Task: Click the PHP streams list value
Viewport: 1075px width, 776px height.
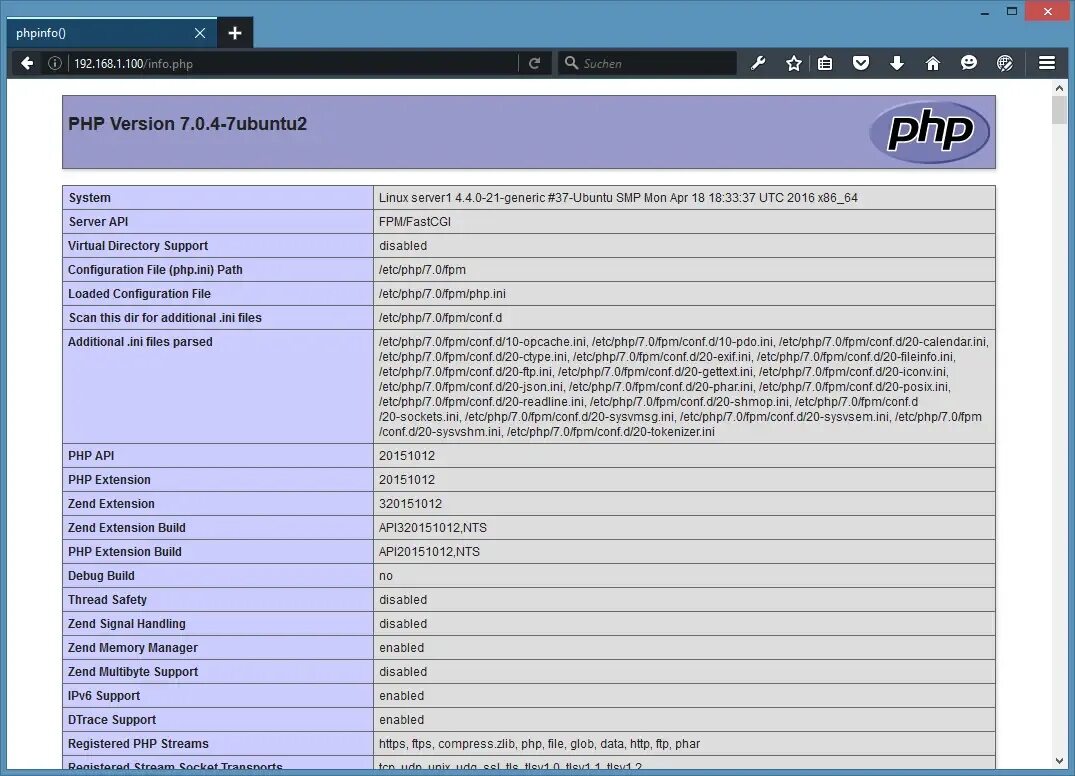Action: [540, 744]
